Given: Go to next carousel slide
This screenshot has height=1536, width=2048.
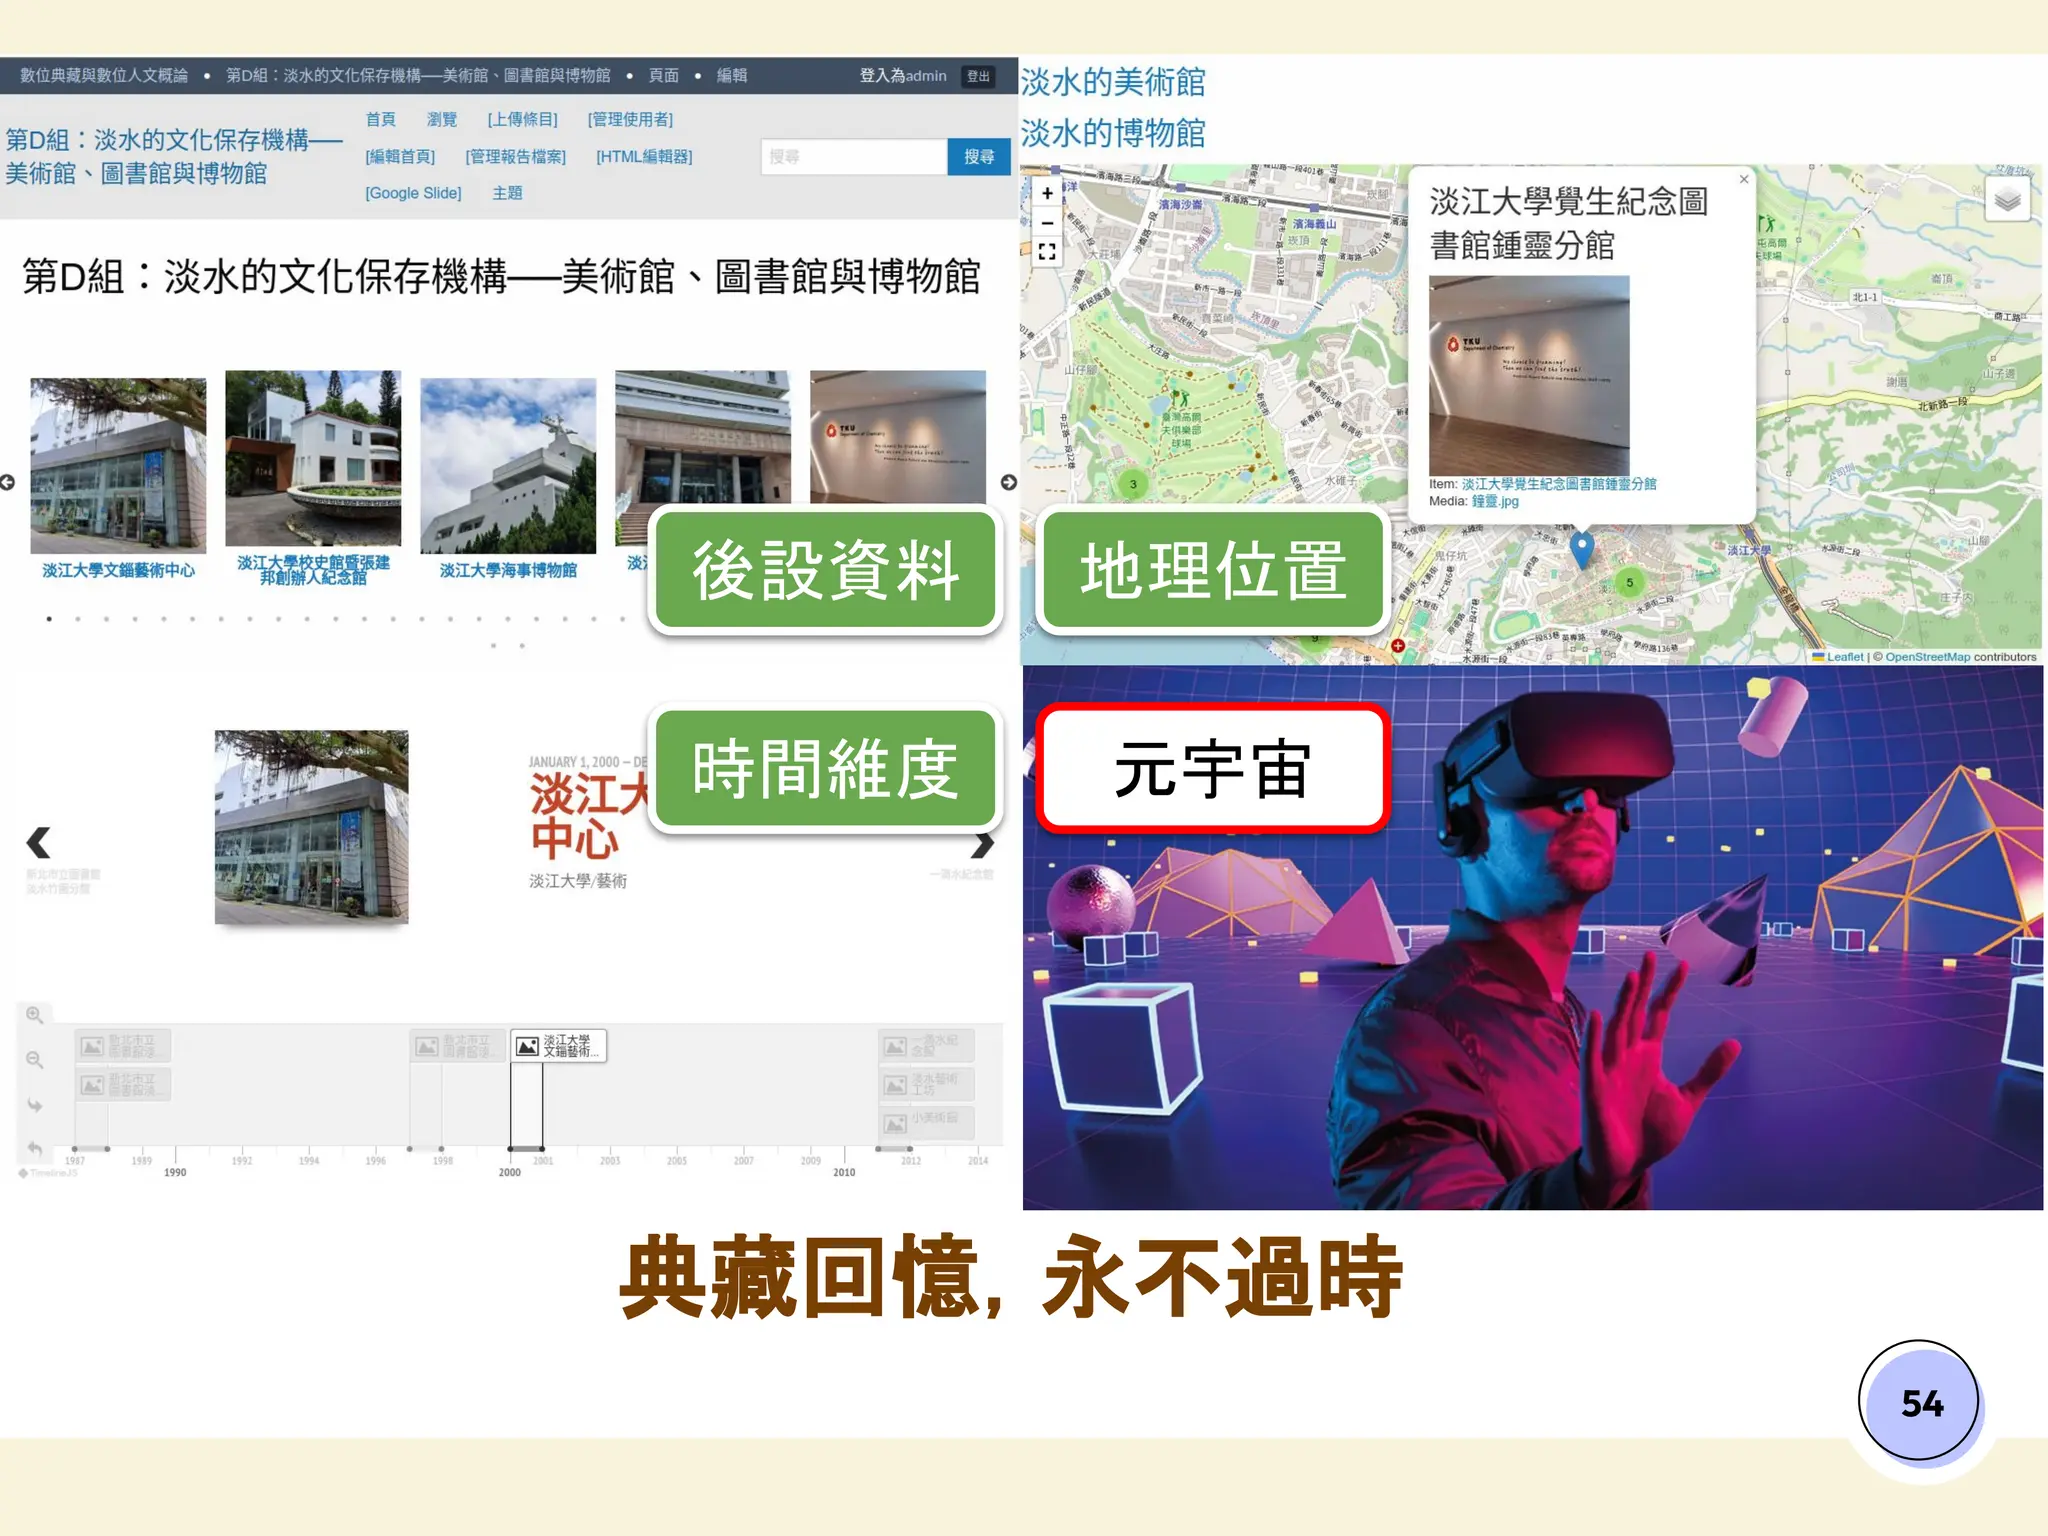Looking at the screenshot, I should (1009, 482).
